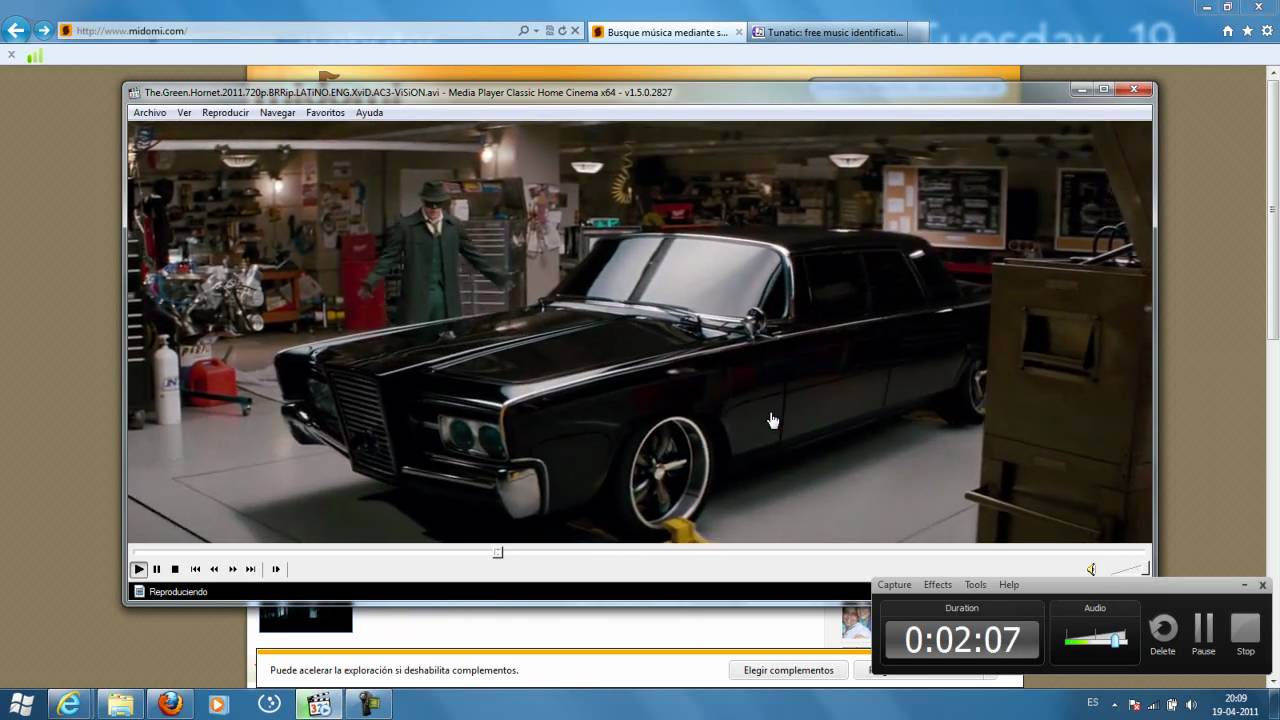The height and width of the screenshot is (720, 1280).
Task: Pause the screen recording
Action: (x=1204, y=634)
